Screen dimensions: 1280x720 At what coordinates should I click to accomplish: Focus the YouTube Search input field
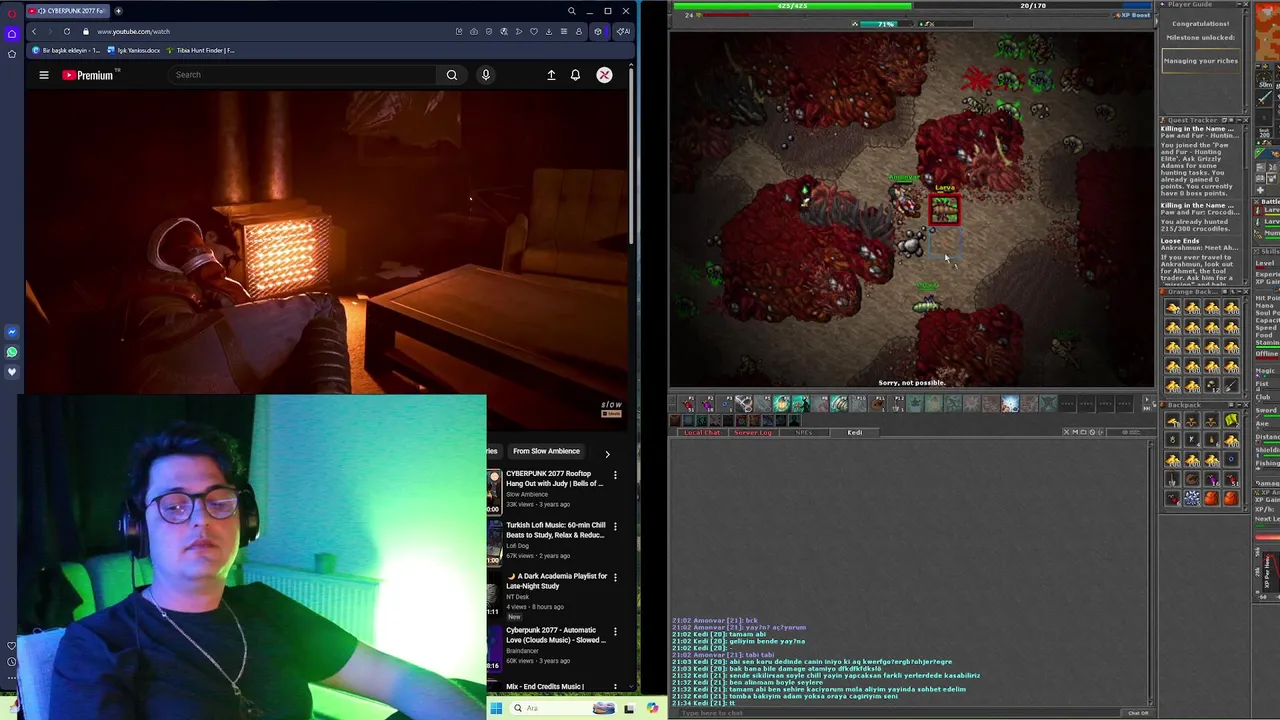tap(304, 75)
